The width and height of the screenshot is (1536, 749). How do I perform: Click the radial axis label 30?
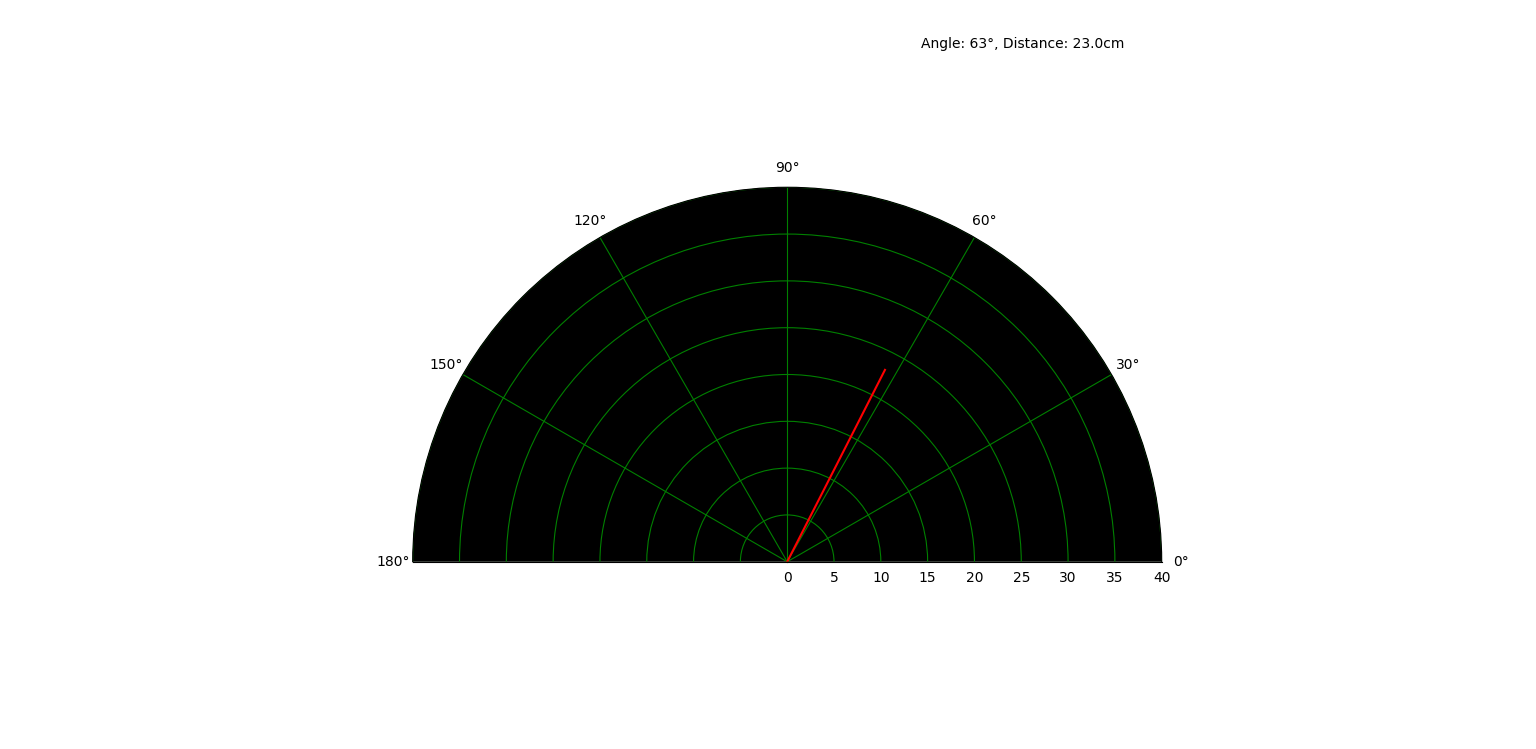pos(1068,578)
